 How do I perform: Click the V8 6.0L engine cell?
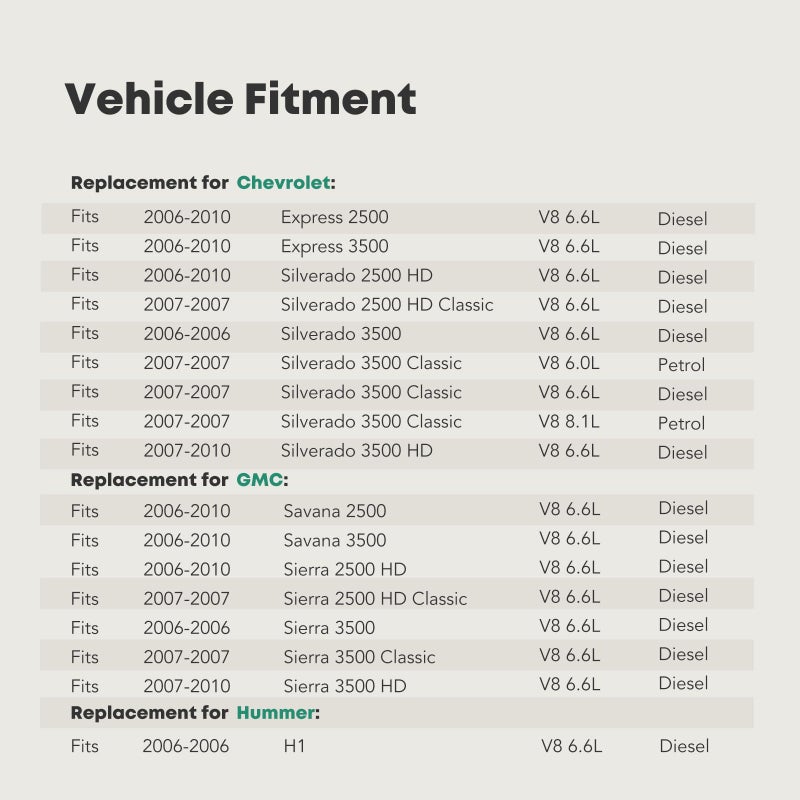[x=568, y=363]
